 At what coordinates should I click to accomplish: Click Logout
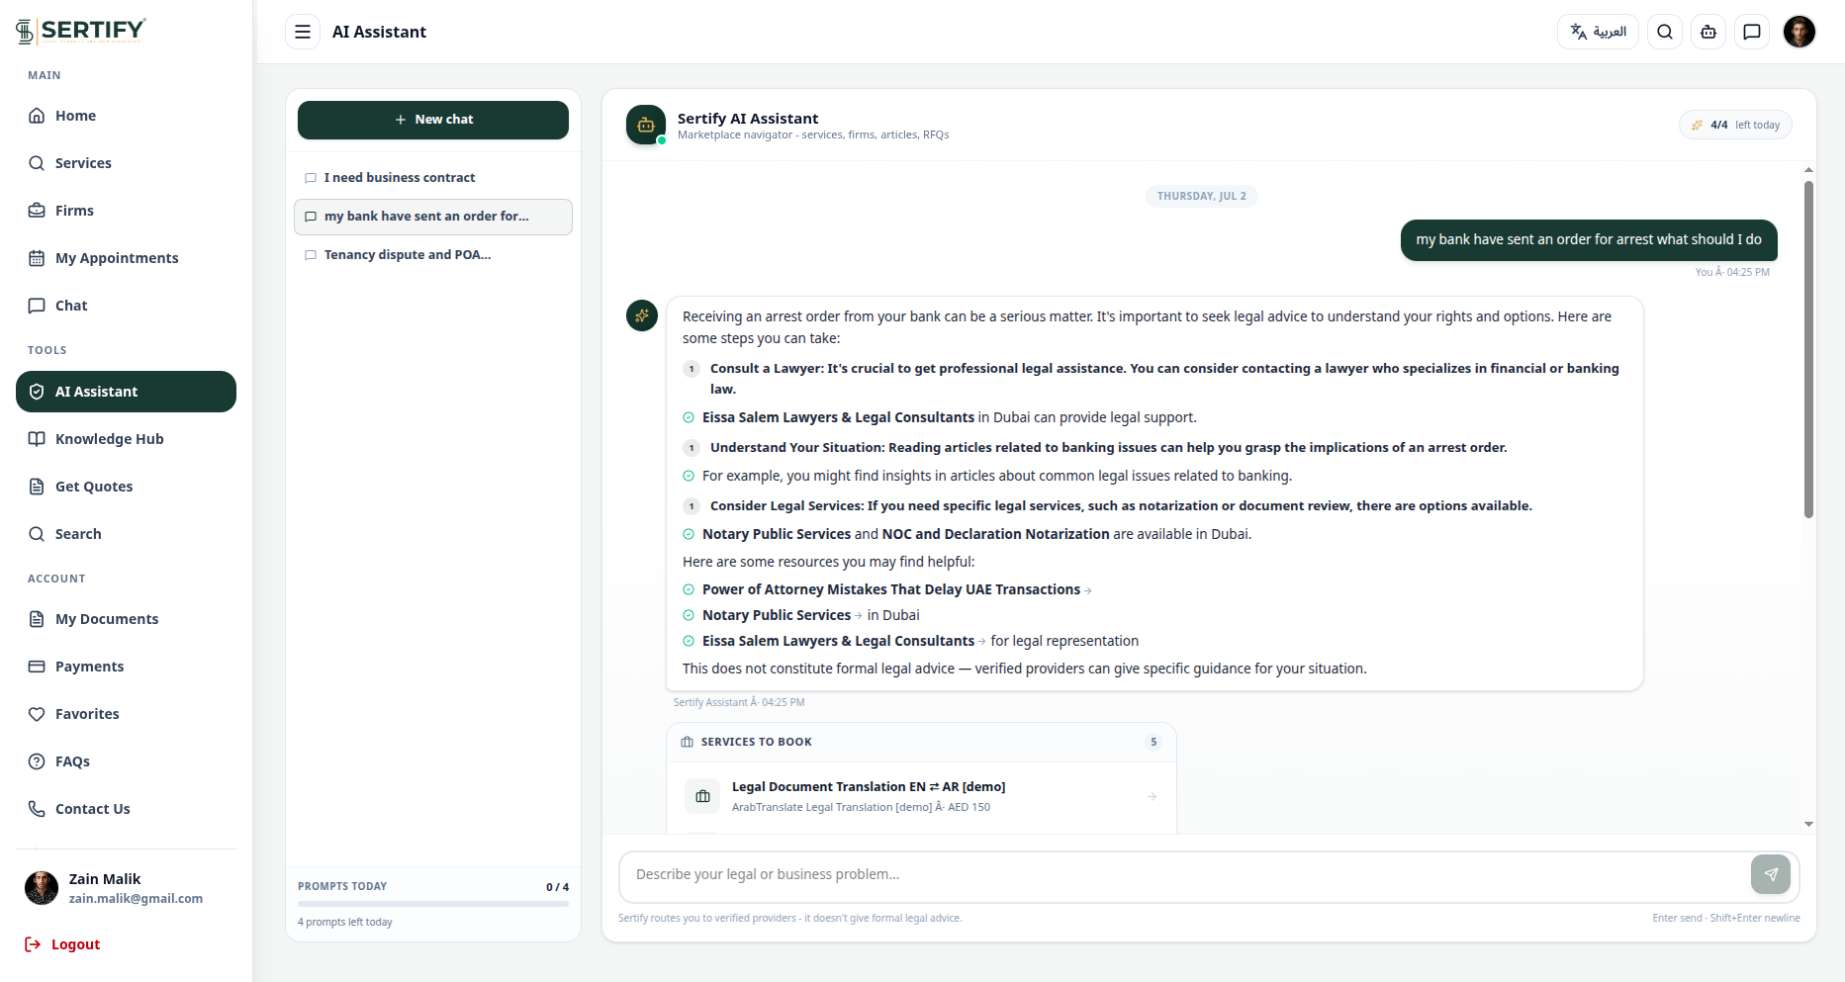pyautogui.click(x=62, y=945)
